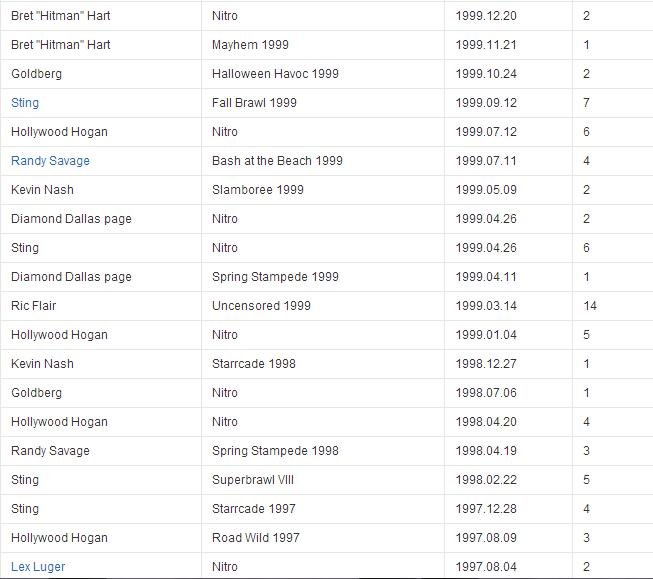Click Kevin Nash in the Slamboree row

[42, 190]
